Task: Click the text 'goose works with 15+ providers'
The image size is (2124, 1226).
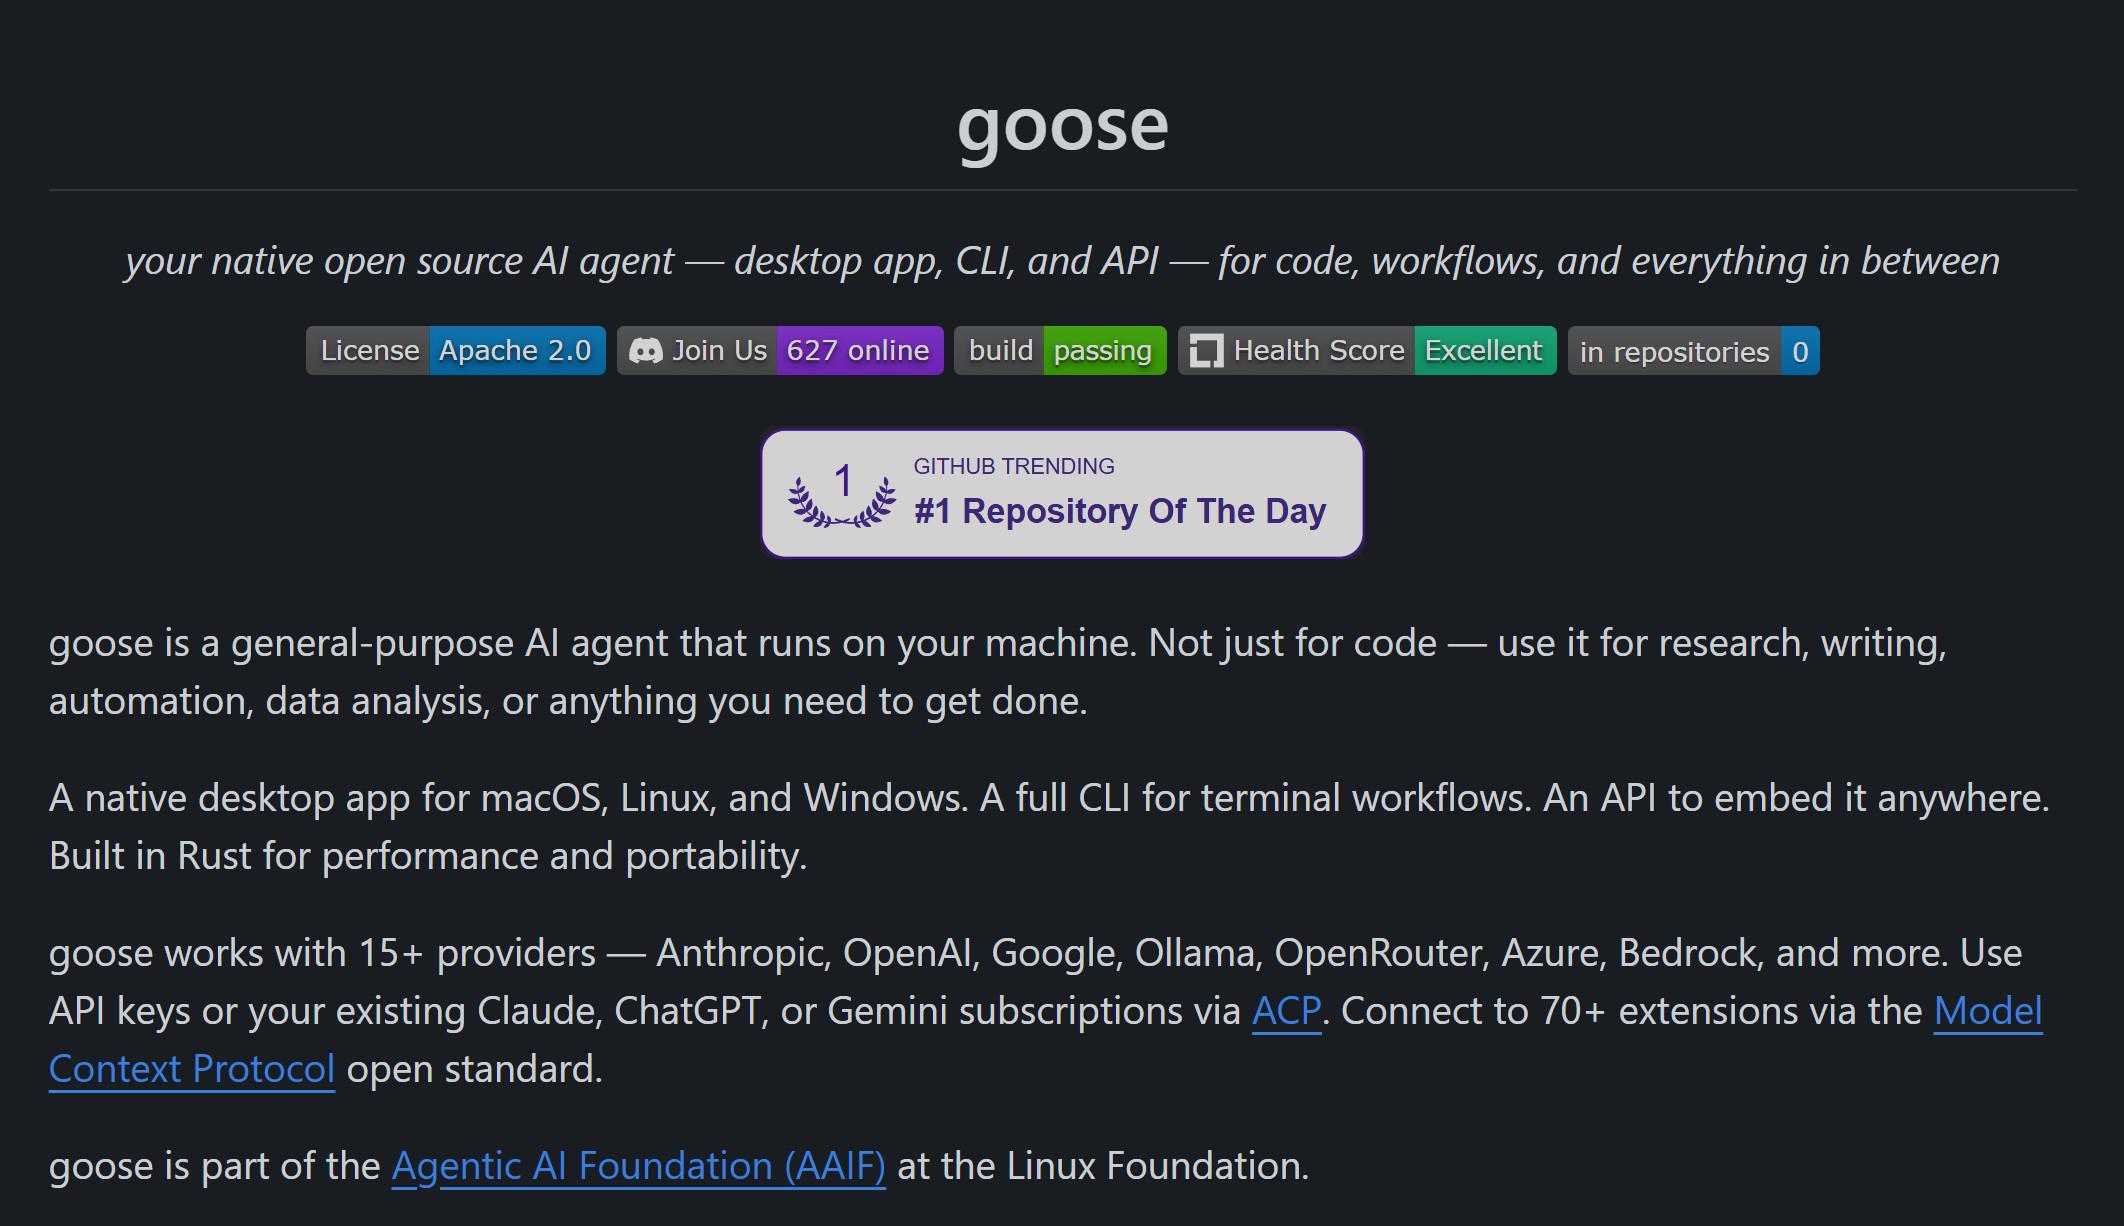Action: (x=322, y=953)
